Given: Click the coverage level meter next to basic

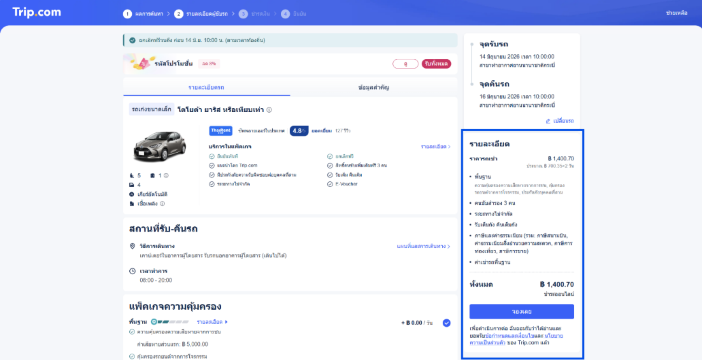Looking at the screenshot, I should (170, 322).
